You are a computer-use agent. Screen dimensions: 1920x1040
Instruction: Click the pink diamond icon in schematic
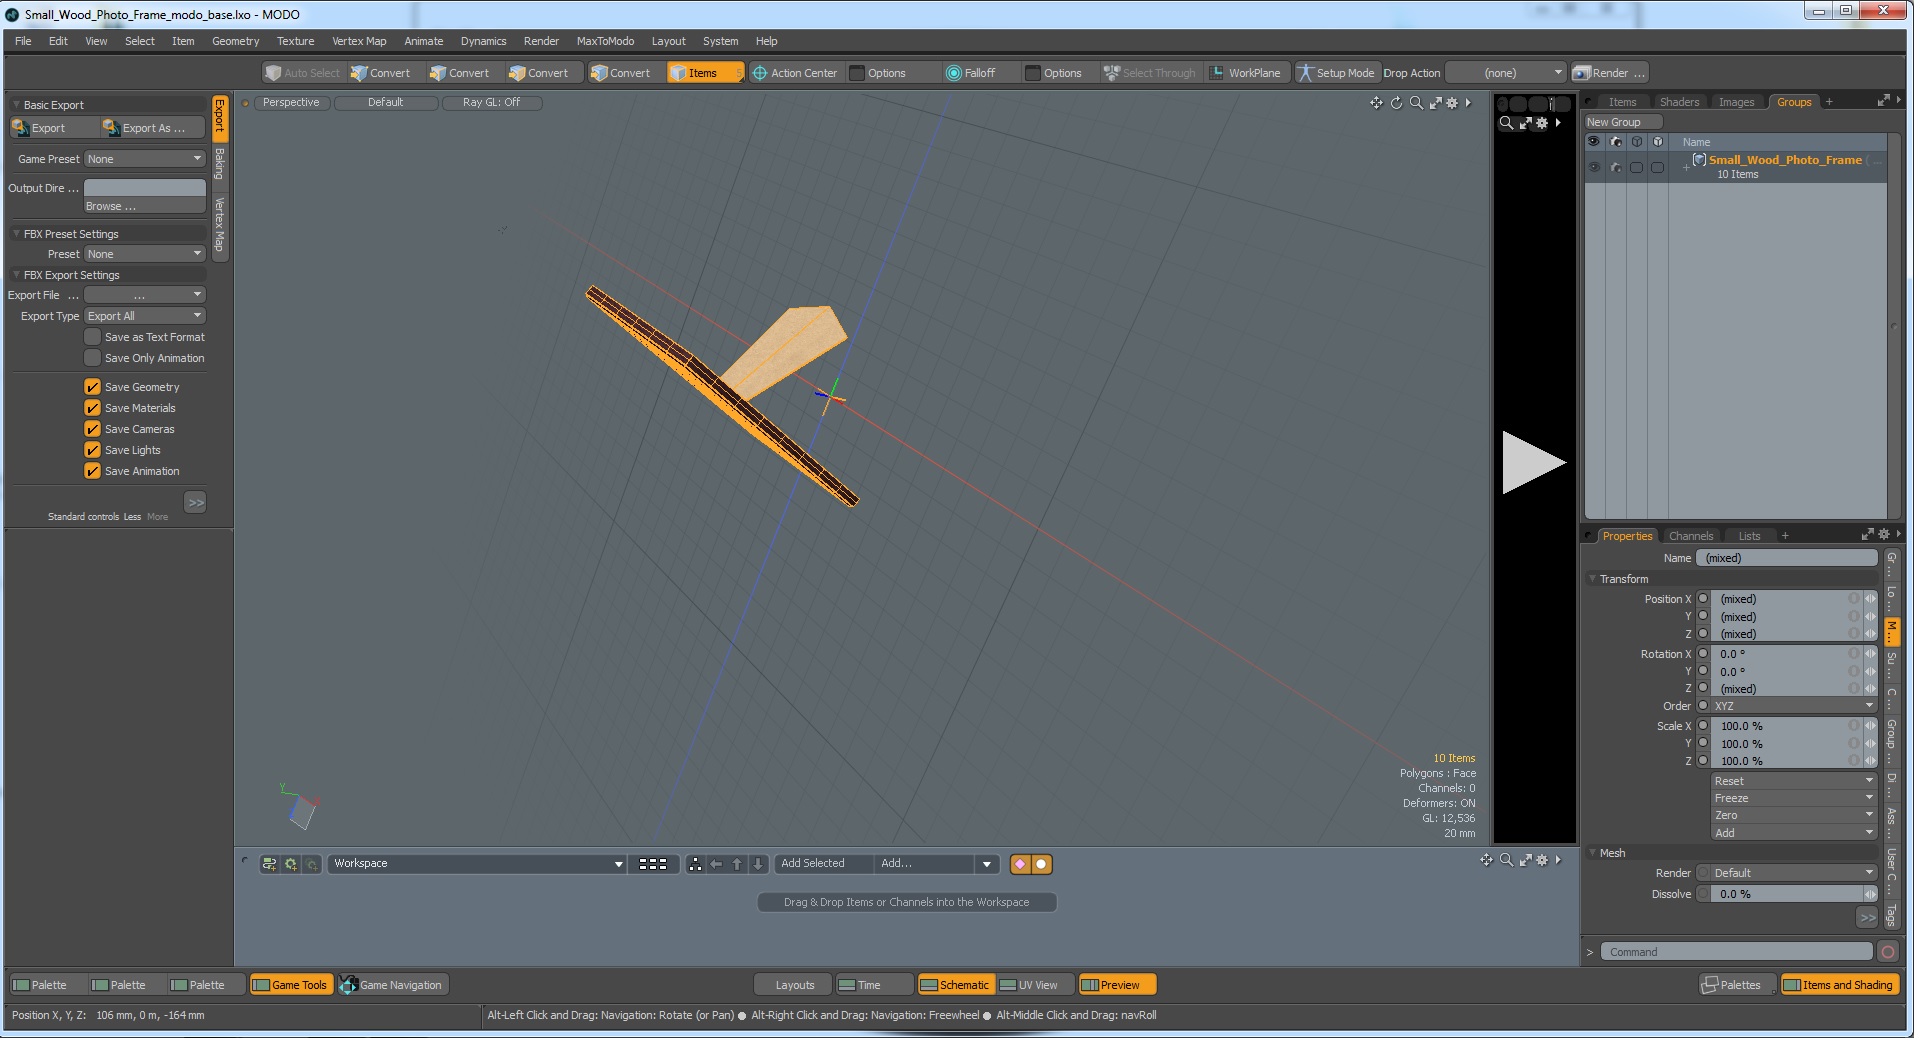tap(1020, 864)
